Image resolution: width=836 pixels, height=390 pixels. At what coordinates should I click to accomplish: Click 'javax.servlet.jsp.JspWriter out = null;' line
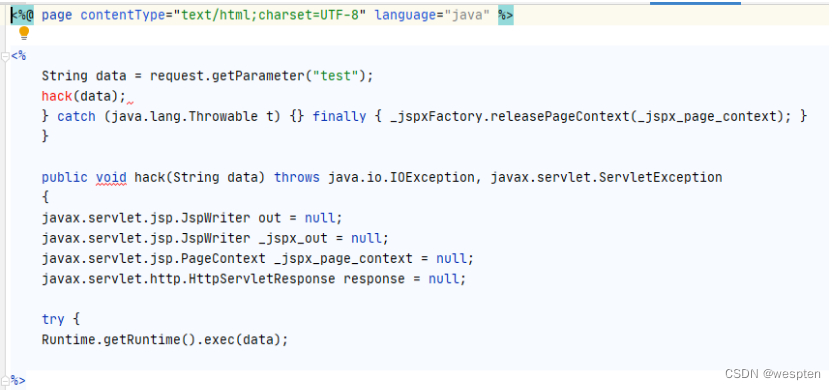click(x=192, y=218)
